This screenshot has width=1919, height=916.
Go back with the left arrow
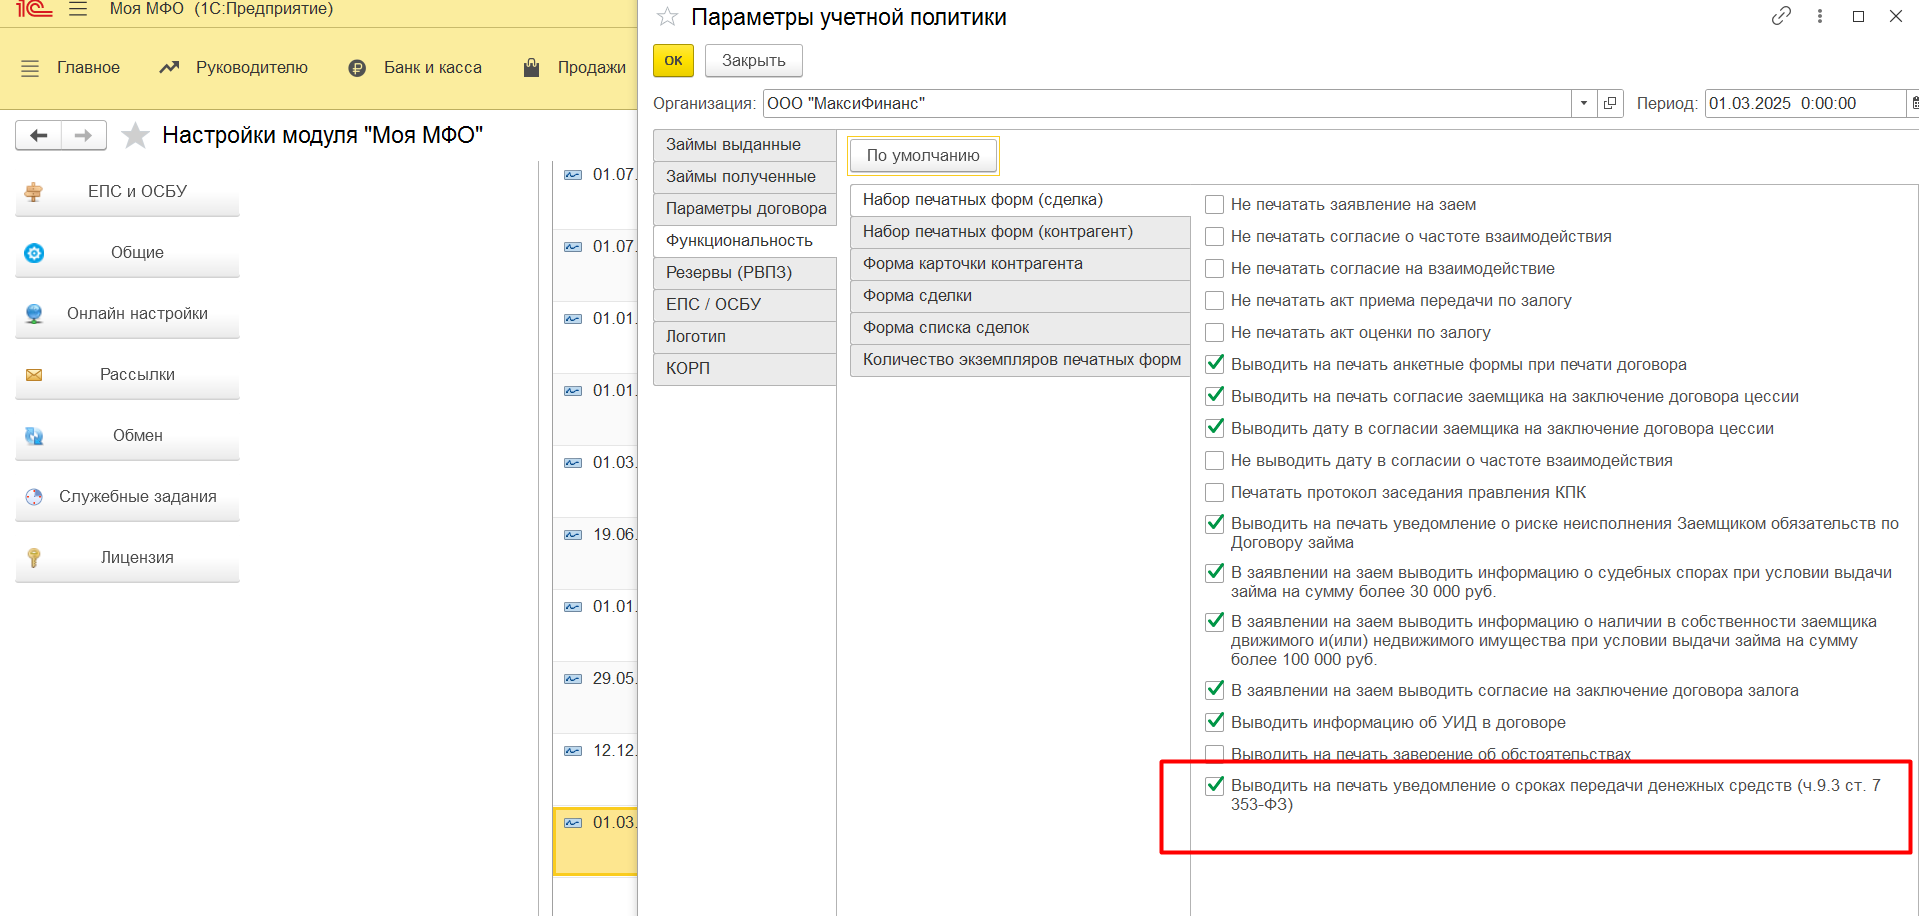pyautogui.click(x=39, y=135)
